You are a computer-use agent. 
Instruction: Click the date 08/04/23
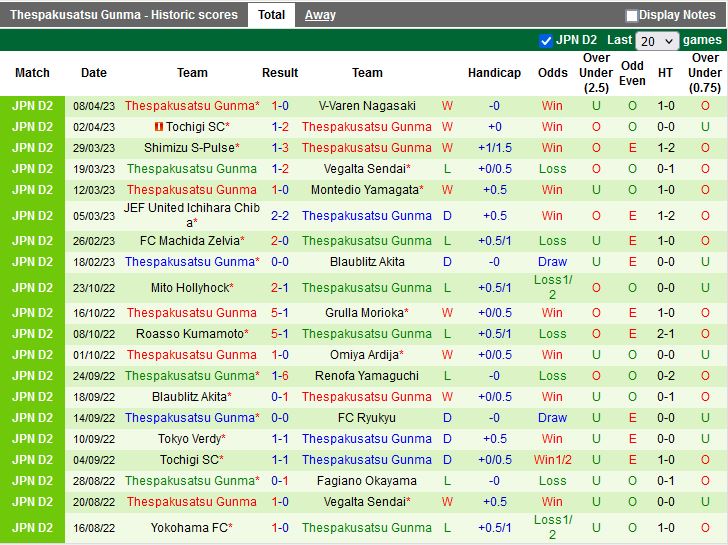[x=94, y=106]
